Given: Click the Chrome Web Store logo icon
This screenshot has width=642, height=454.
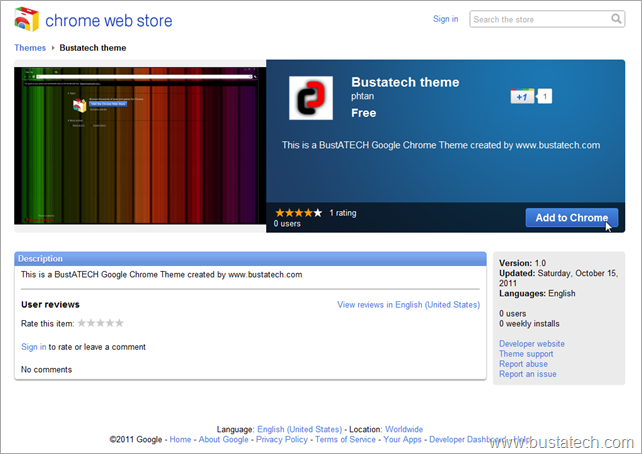Looking at the screenshot, I should (27, 19).
